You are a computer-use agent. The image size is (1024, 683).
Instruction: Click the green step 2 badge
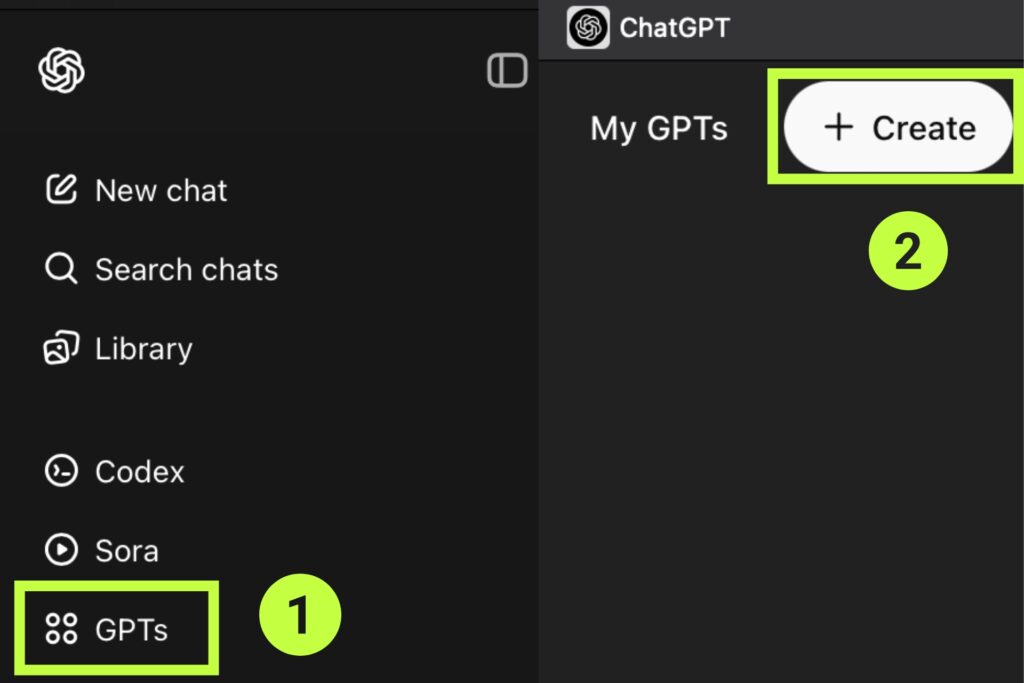[907, 251]
